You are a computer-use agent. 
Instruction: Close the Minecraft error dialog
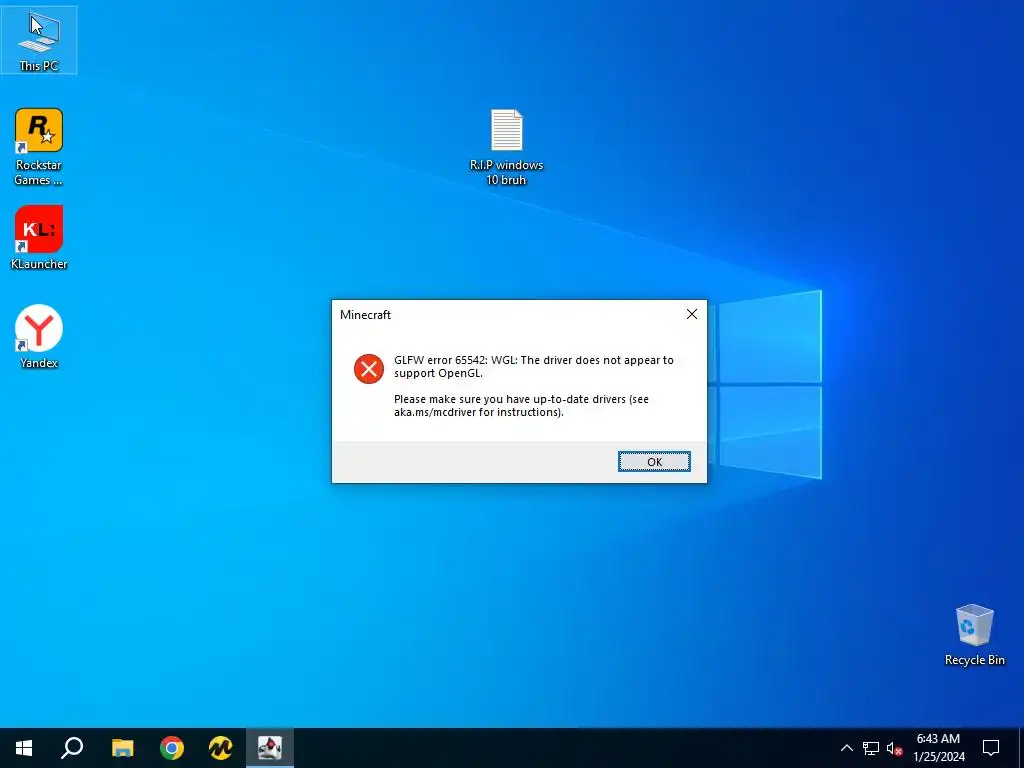pyautogui.click(x=692, y=314)
